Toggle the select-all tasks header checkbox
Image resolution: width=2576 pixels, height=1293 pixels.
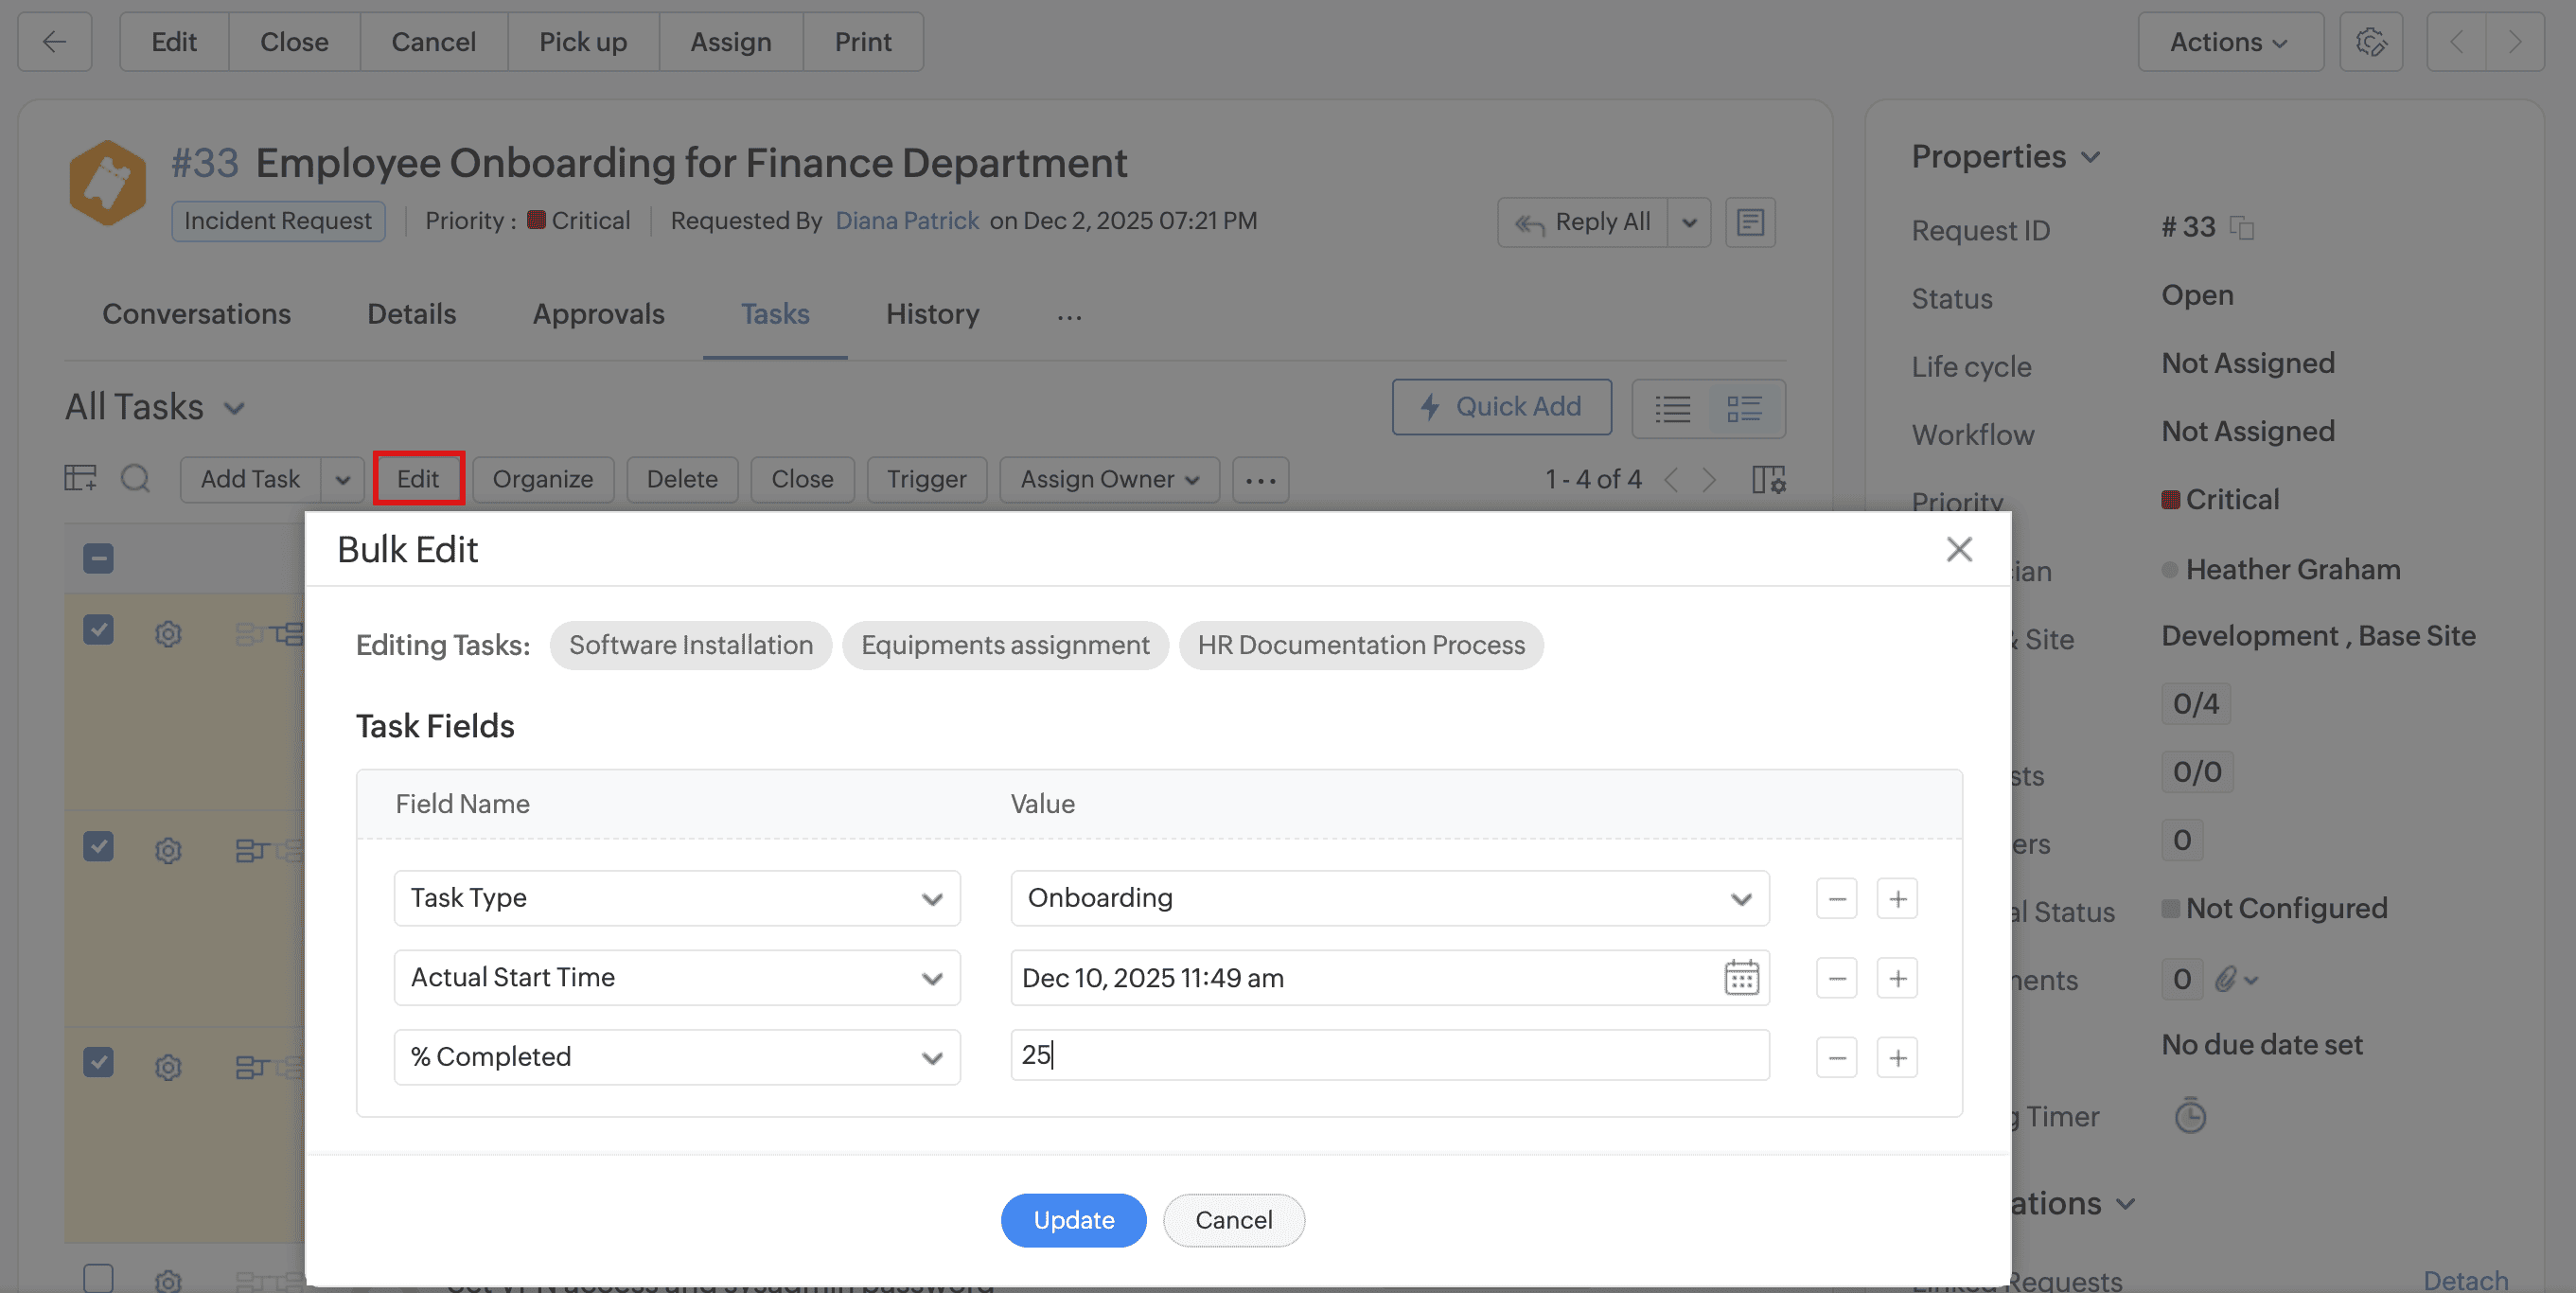(x=98, y=557)
